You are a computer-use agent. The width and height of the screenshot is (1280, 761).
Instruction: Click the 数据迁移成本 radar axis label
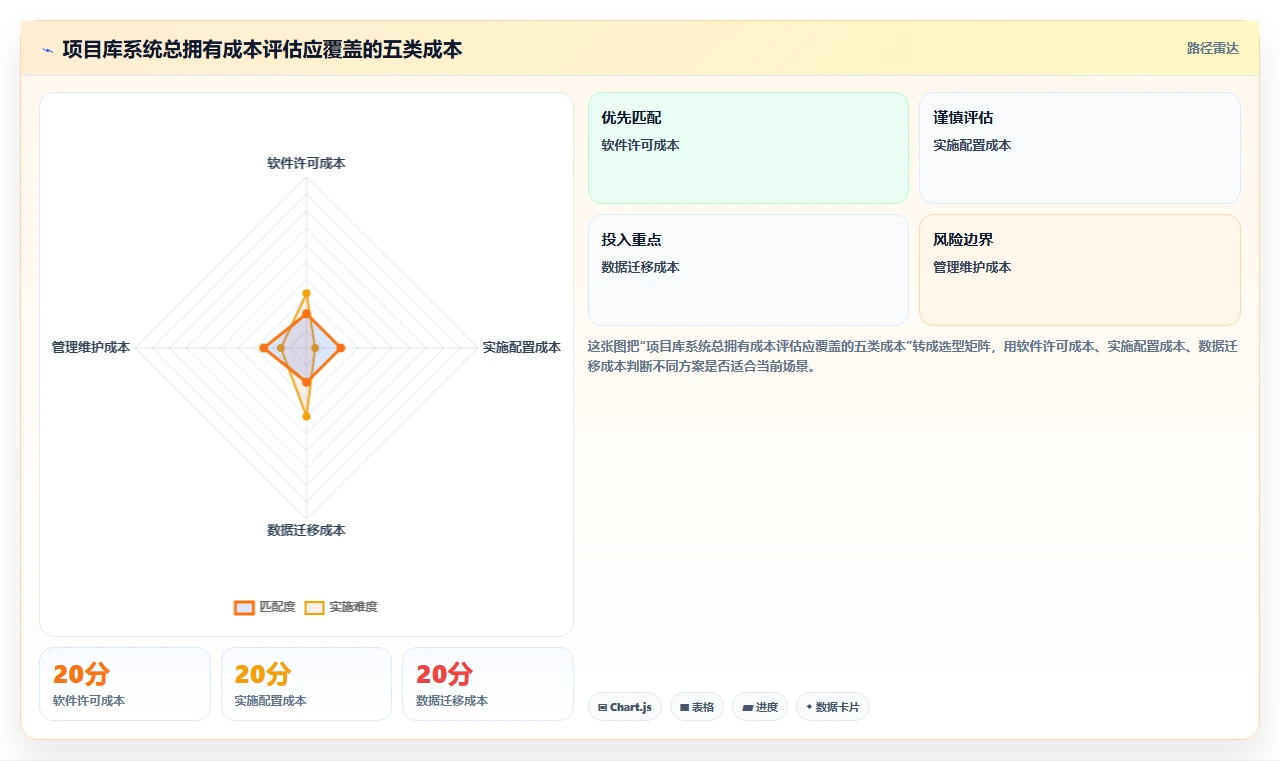point(306,530)
